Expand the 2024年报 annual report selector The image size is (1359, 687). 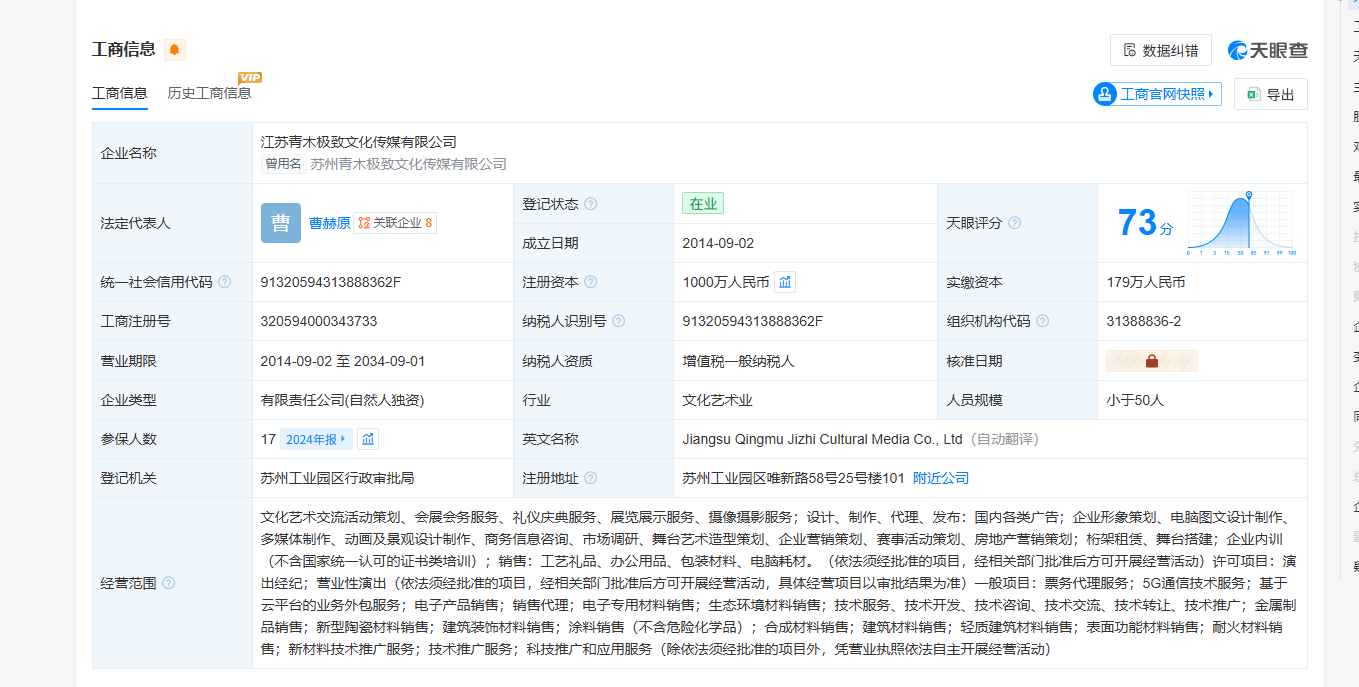[316, 439]
